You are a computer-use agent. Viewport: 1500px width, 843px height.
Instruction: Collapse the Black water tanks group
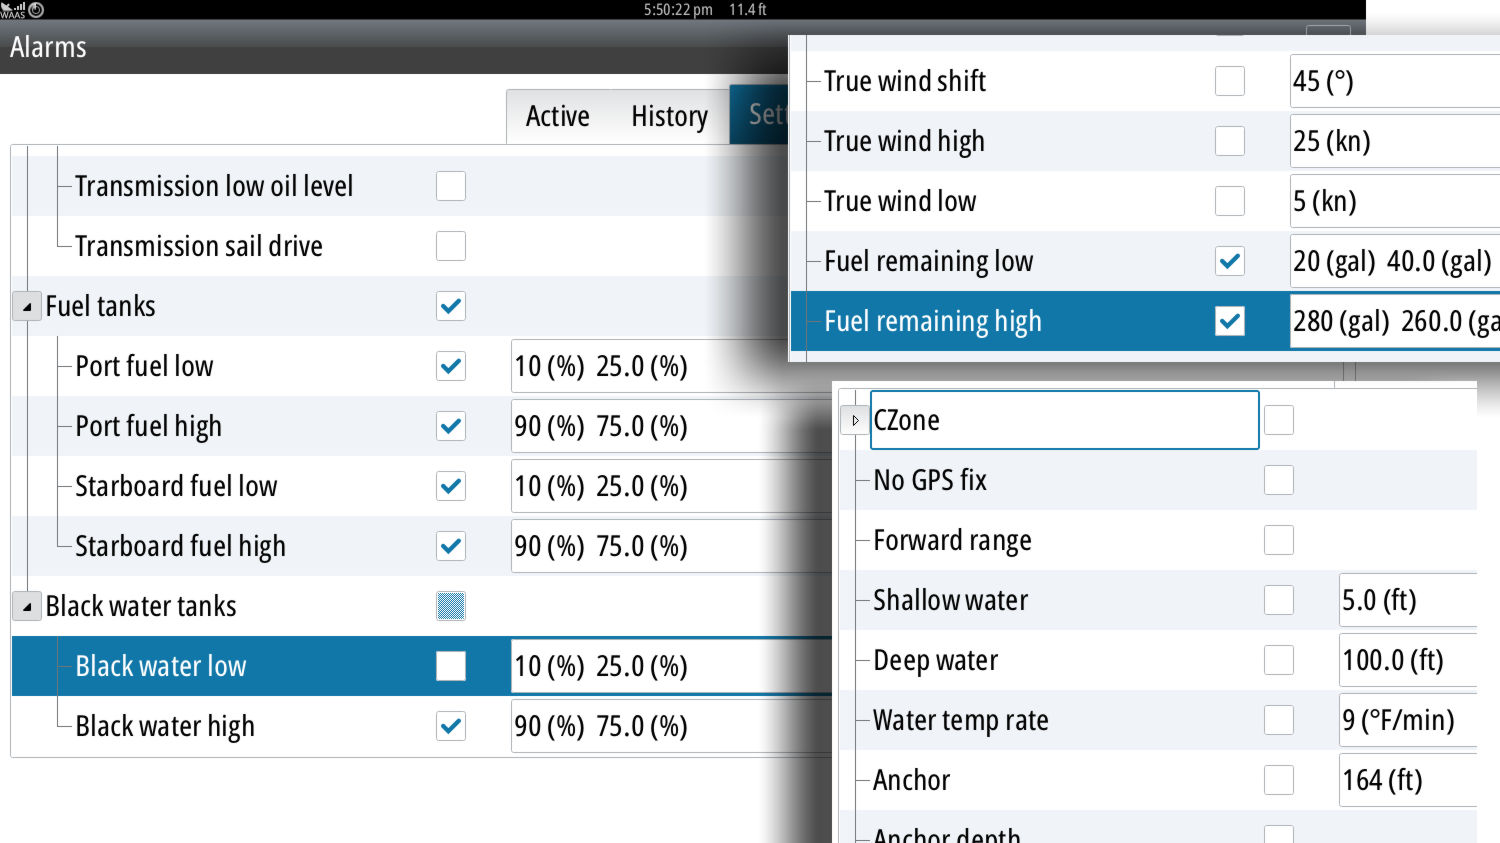27,607
